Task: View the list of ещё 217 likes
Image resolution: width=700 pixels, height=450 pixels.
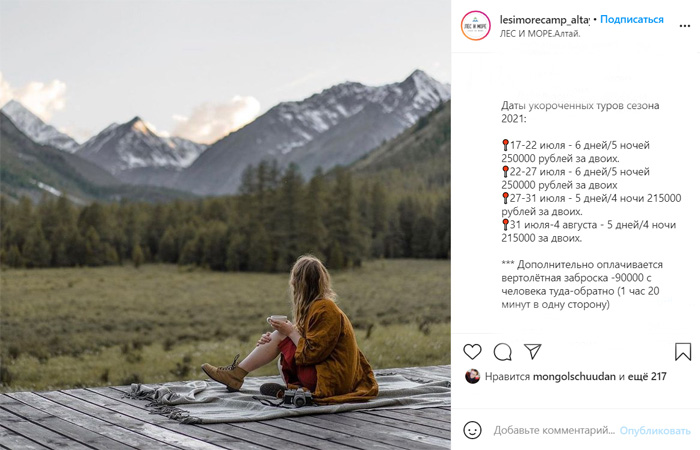Action: click(x=647, y=376)
